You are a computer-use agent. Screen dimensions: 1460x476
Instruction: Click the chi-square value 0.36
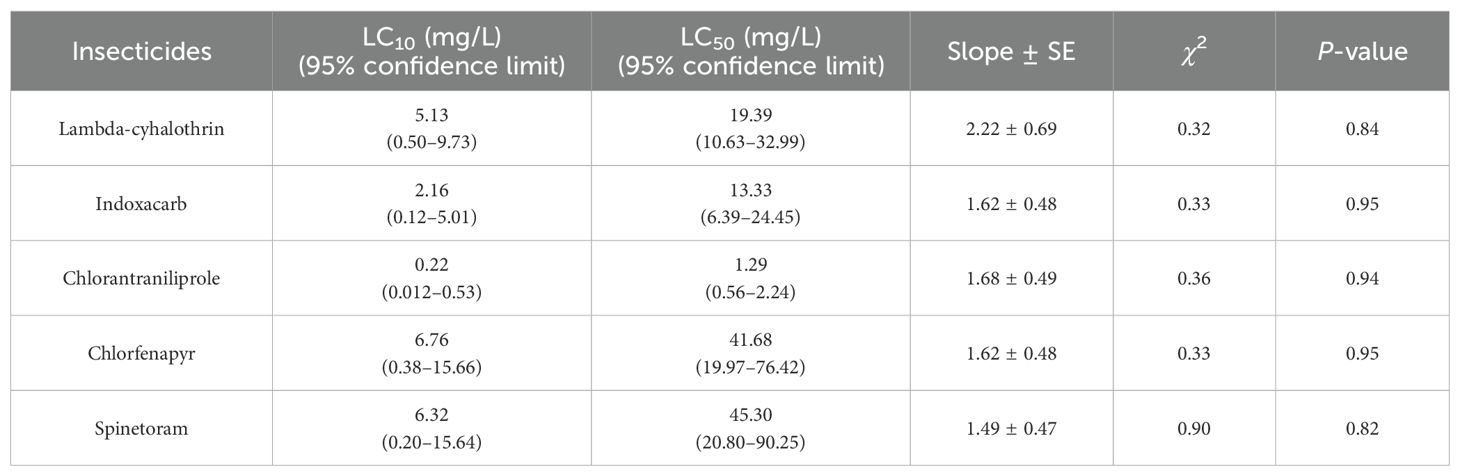tap(1194, 278)
